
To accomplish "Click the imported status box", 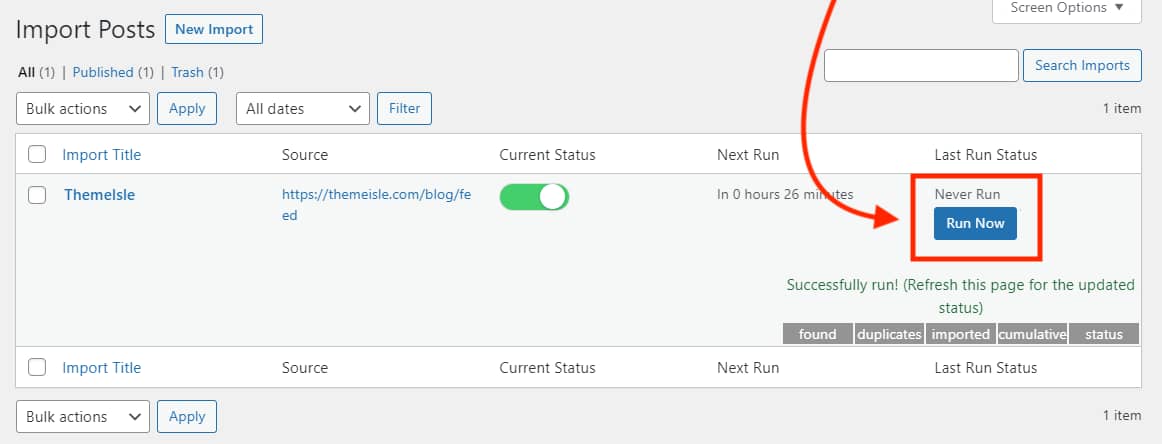I will pos(960,334).
